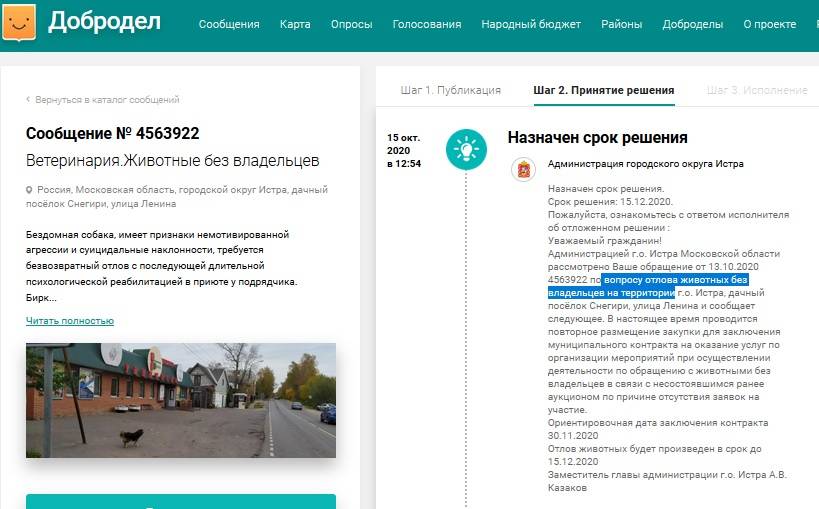
Task: Select the Шаг 2. Принятие решения tab
Action: (604, 90)
